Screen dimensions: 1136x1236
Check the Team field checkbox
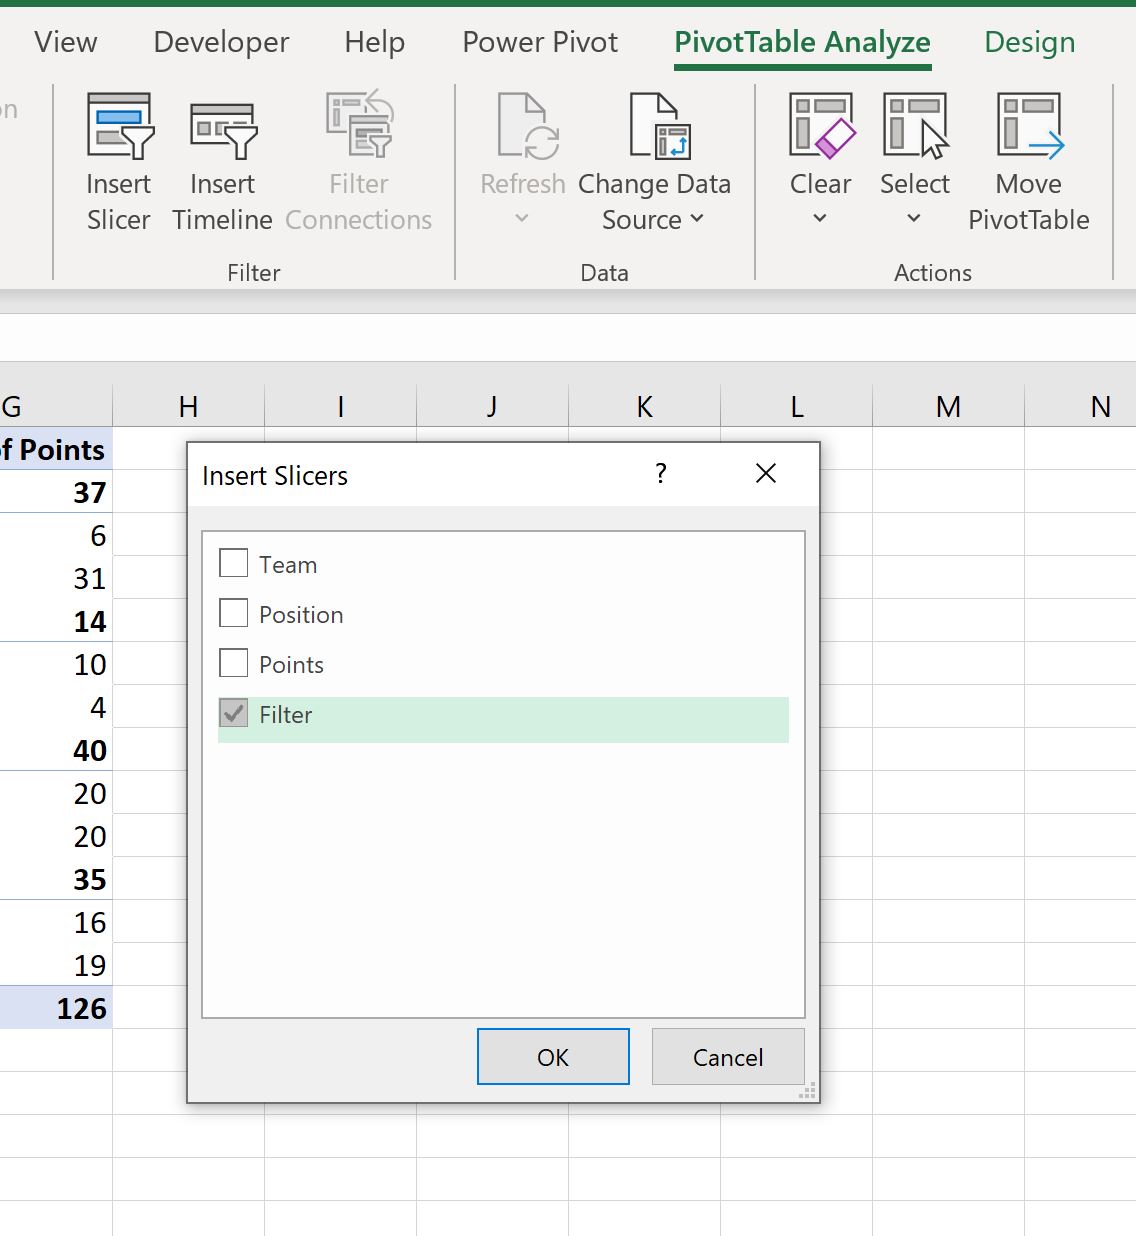[233, 563]
